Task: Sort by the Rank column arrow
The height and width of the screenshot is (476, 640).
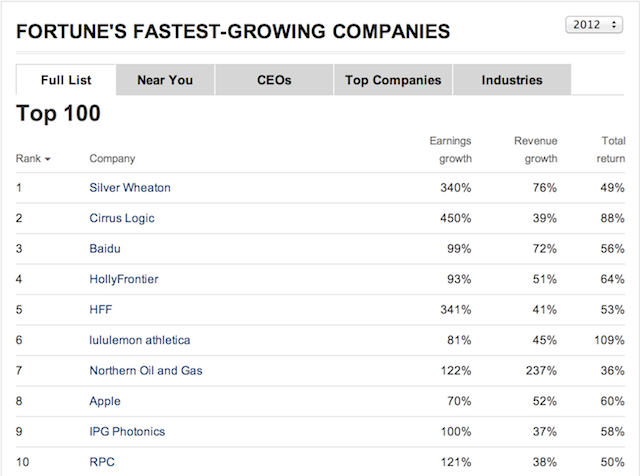Action: tap(47, 159)
